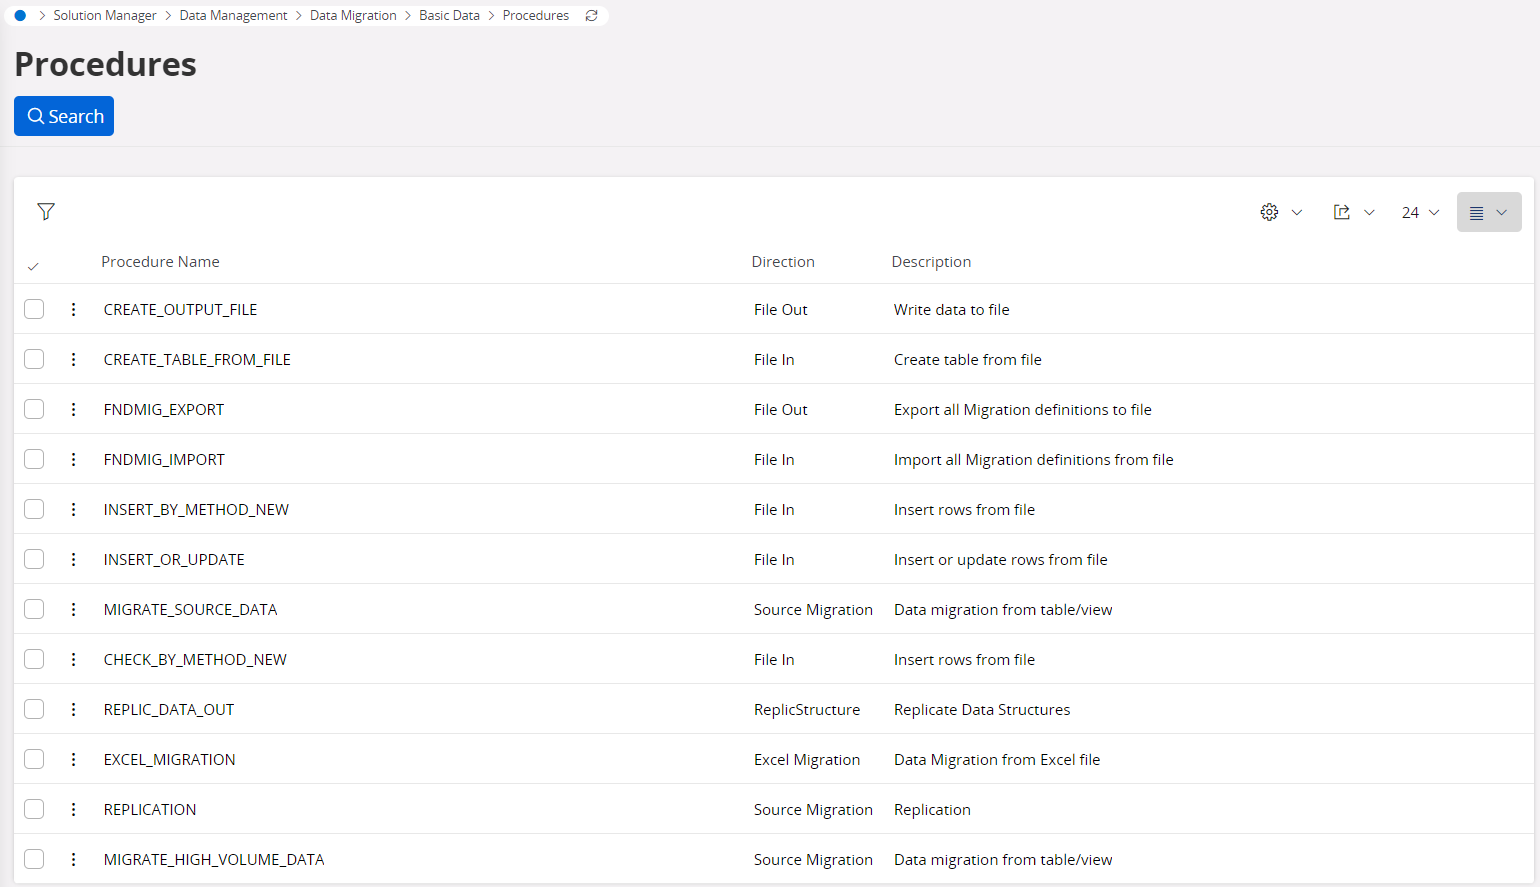Image resolution: width=1540 pixels, height=887 pixels.
Task: Click the select-all checkmark in the header
Action: [33, 266]
